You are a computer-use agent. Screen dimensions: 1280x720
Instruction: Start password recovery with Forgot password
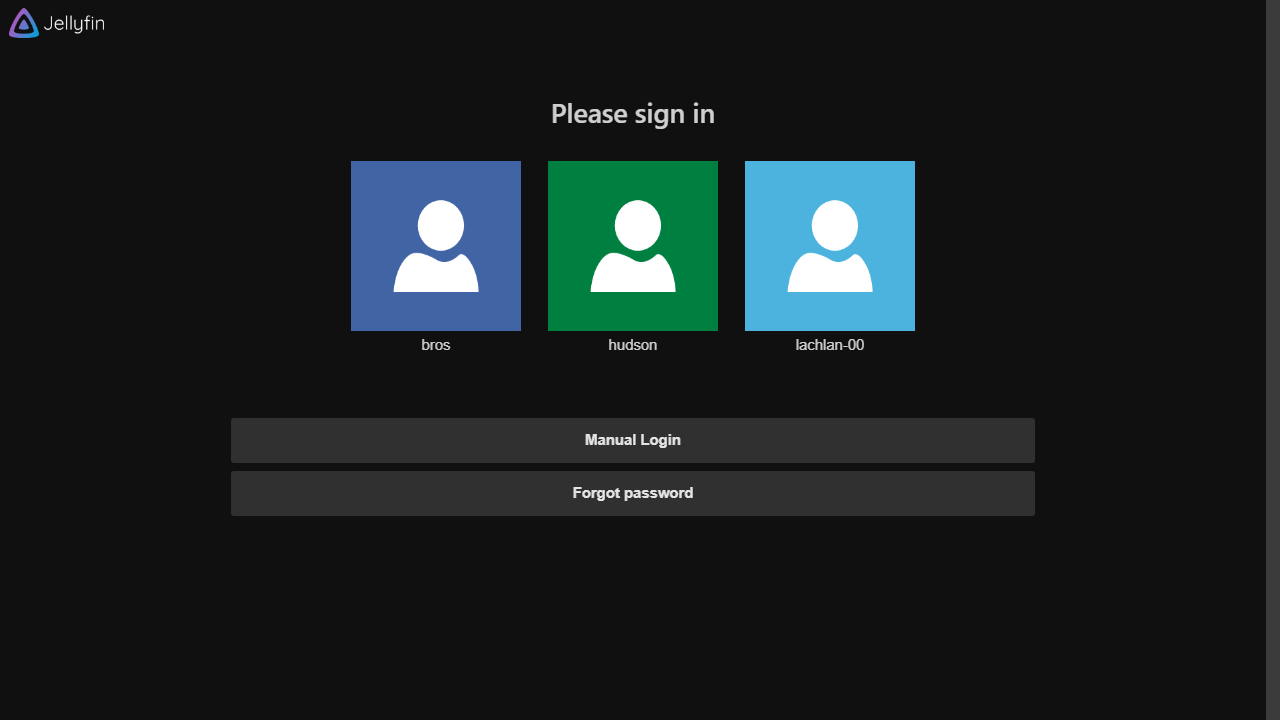[x=632, y=492]
